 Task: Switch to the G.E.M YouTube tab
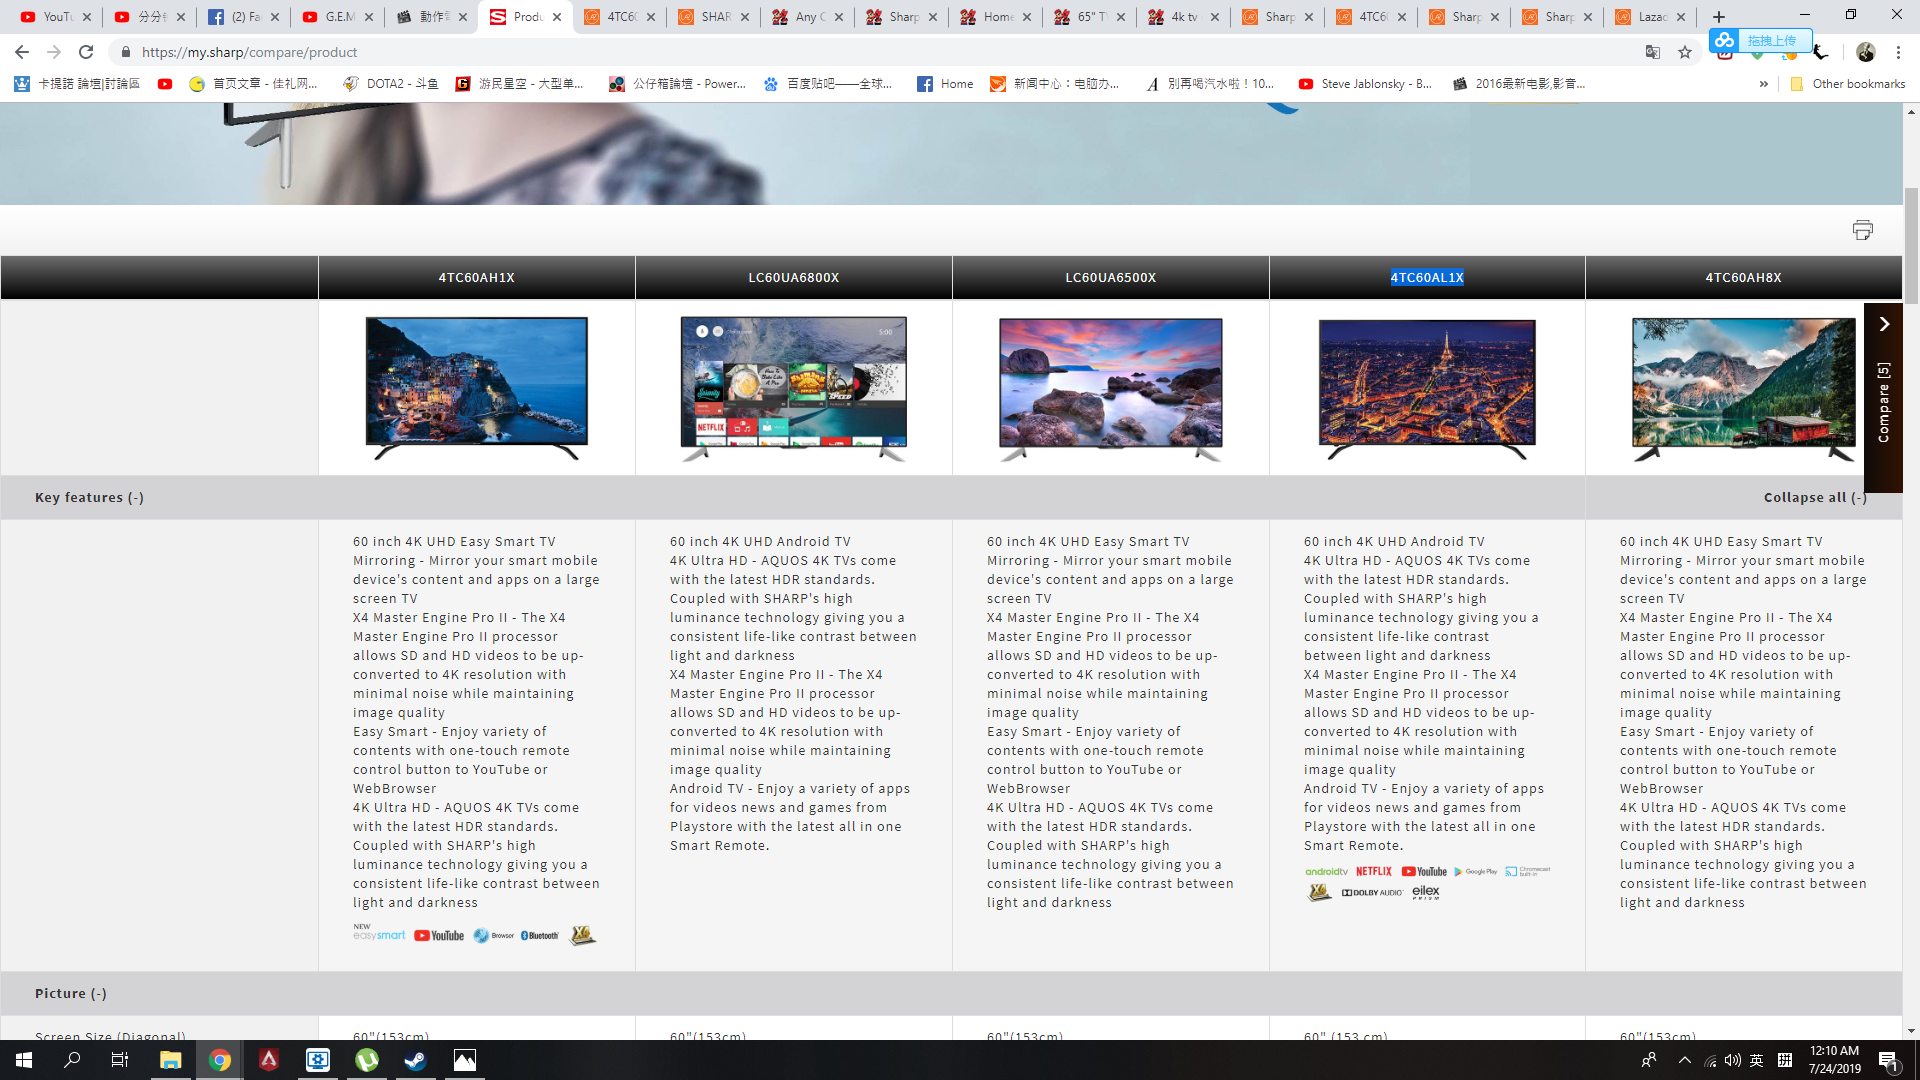click(337, 17)
